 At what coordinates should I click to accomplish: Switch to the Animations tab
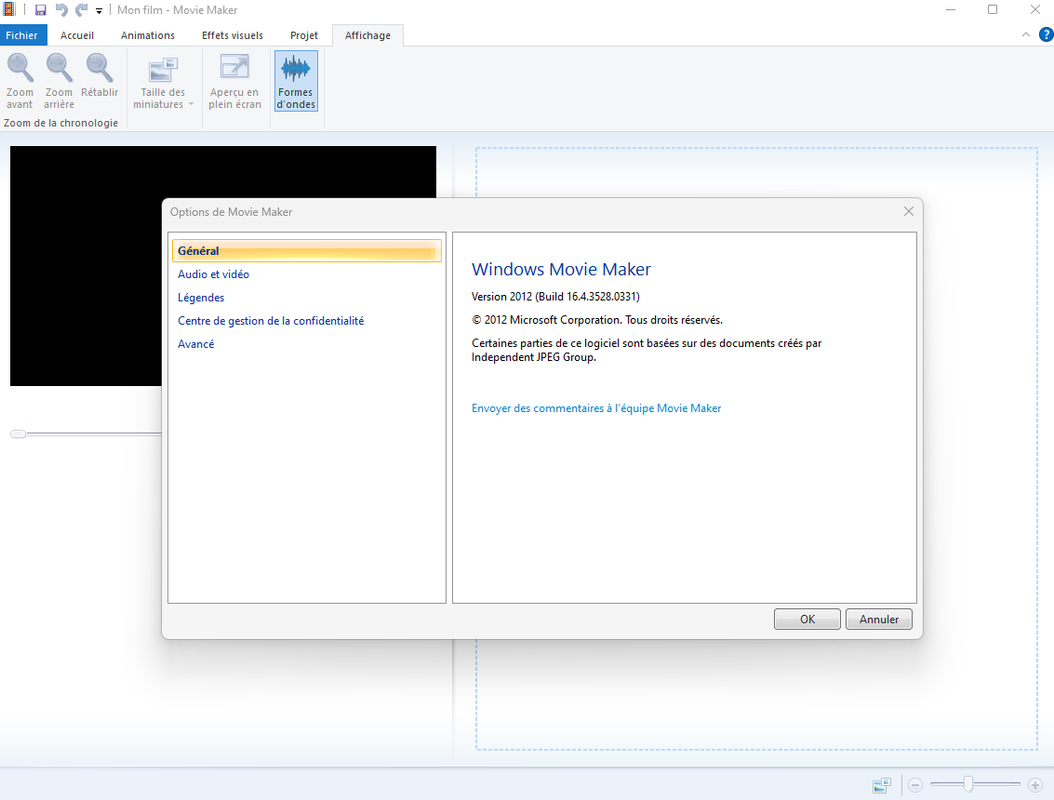pos(148,36)
